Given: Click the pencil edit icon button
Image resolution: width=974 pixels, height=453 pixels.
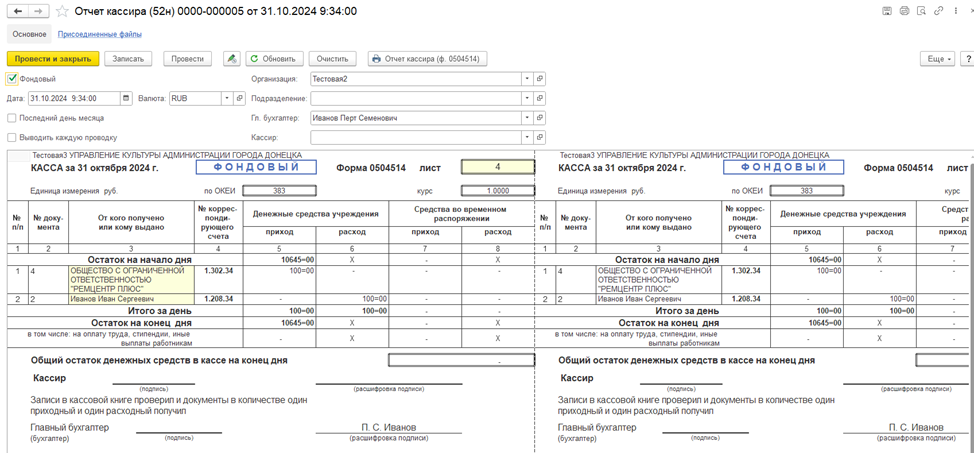Looking at the screenshot, I should [x=232, y=58].
